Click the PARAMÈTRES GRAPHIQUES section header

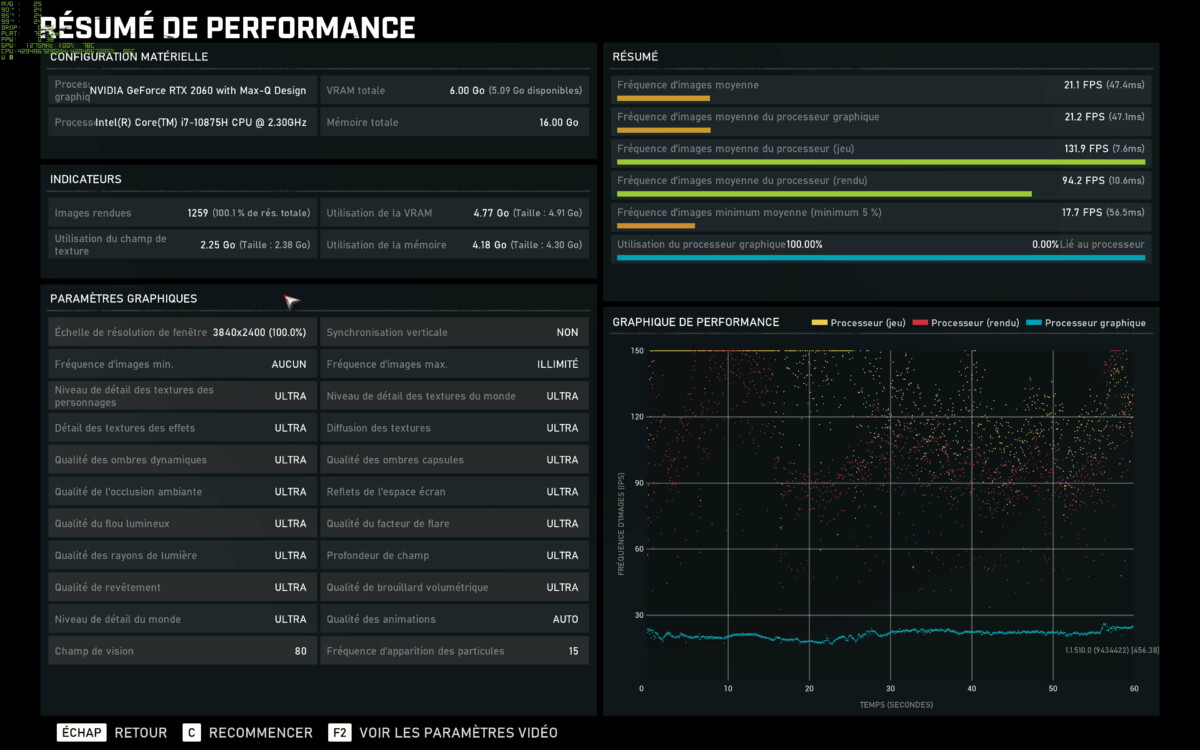pyautogui.click(x=124, y=298)
